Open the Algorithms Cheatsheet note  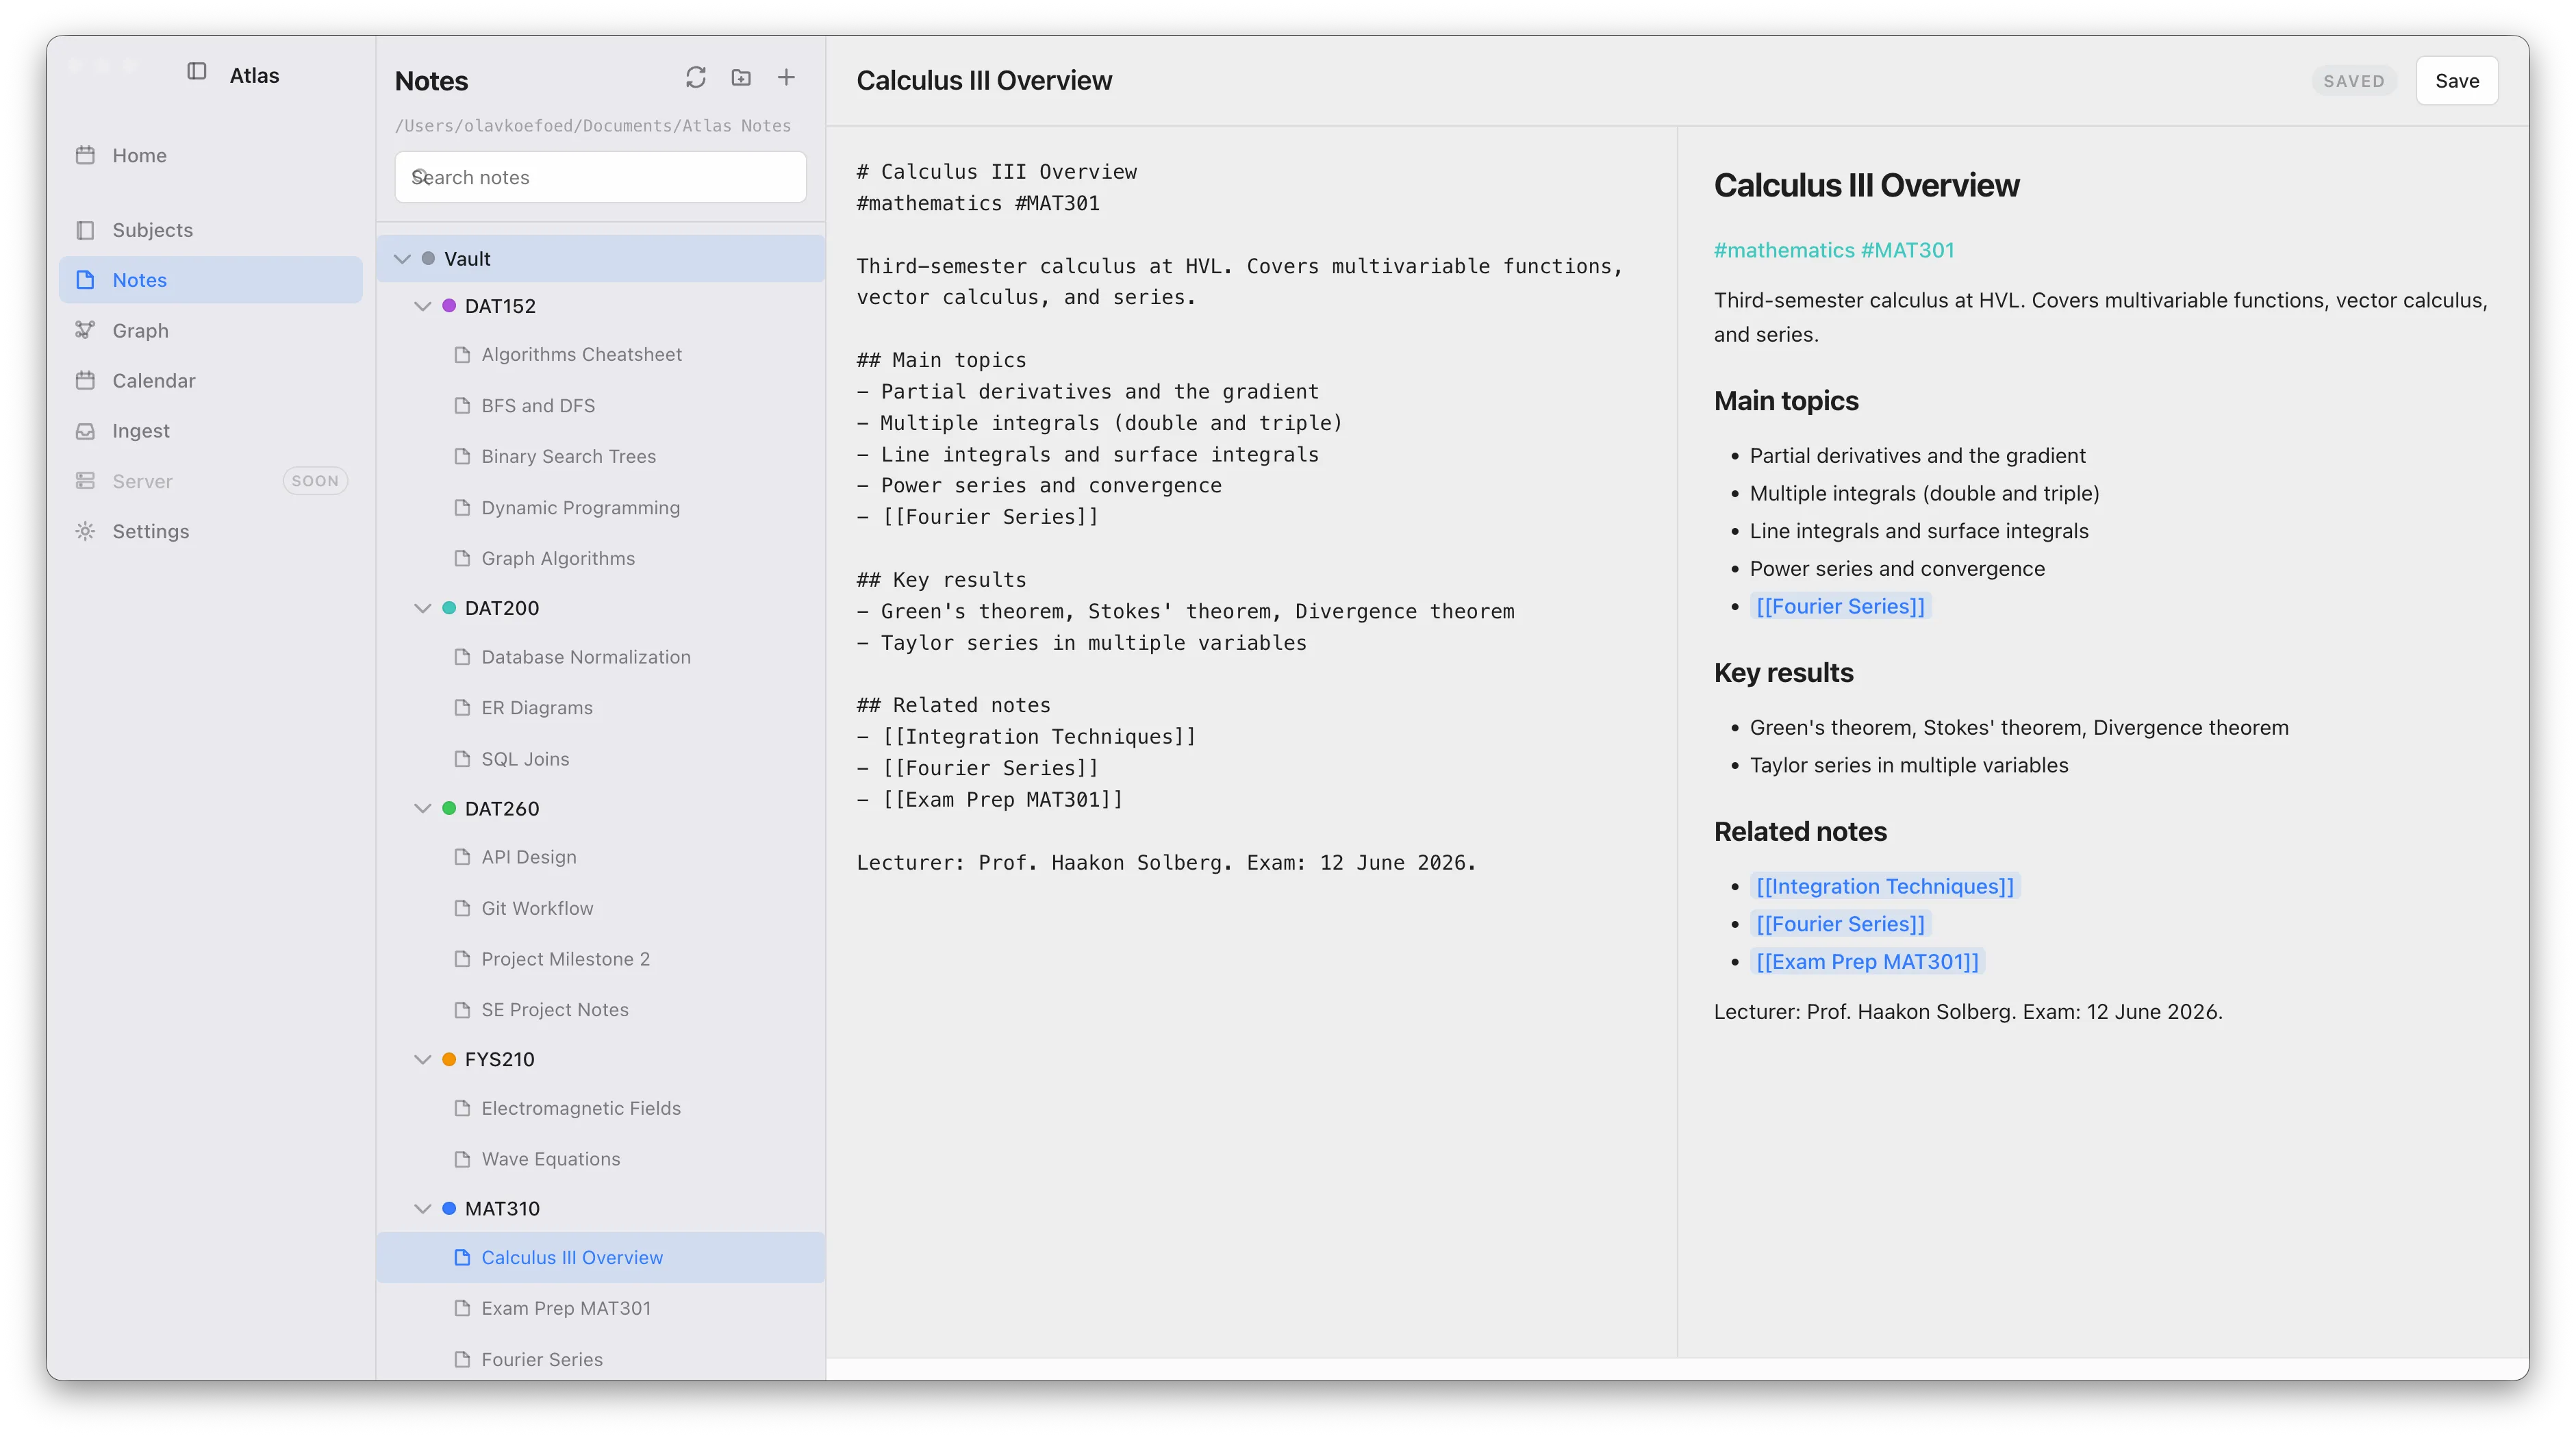[600, 355]
